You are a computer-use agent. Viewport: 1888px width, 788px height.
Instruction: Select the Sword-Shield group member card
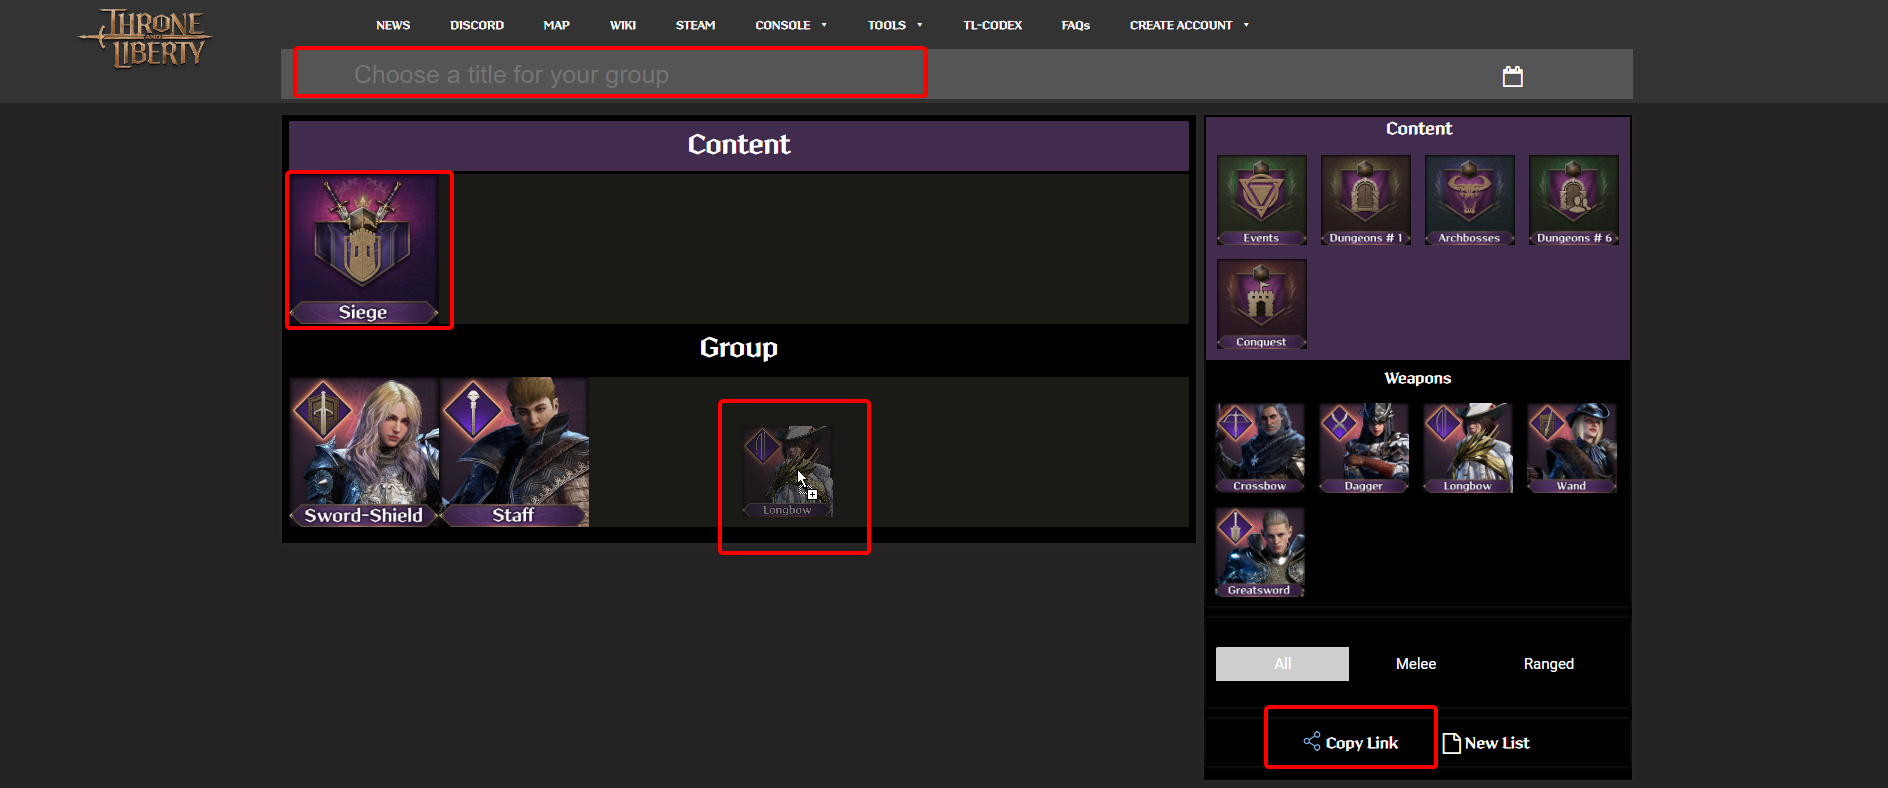pyautogui.click(x=364, y=452)
